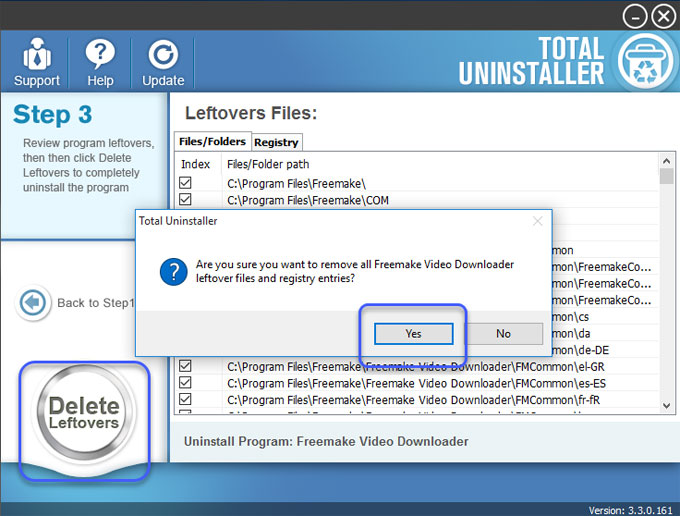Uncheck the Freemake\COM folder checkbox
This screenshot has height=516, width=680.
pyautogui.click(x=185, y=199)
